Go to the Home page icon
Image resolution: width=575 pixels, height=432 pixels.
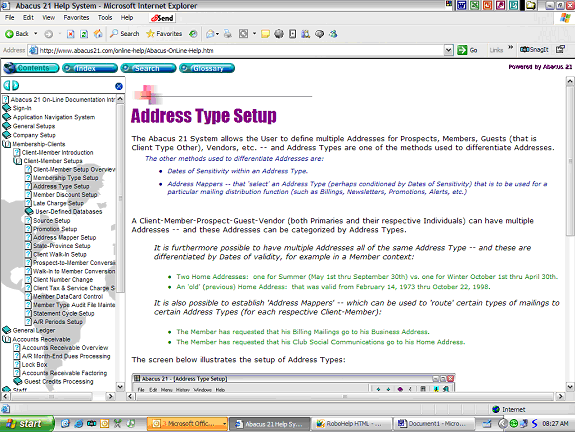point(98,34)
